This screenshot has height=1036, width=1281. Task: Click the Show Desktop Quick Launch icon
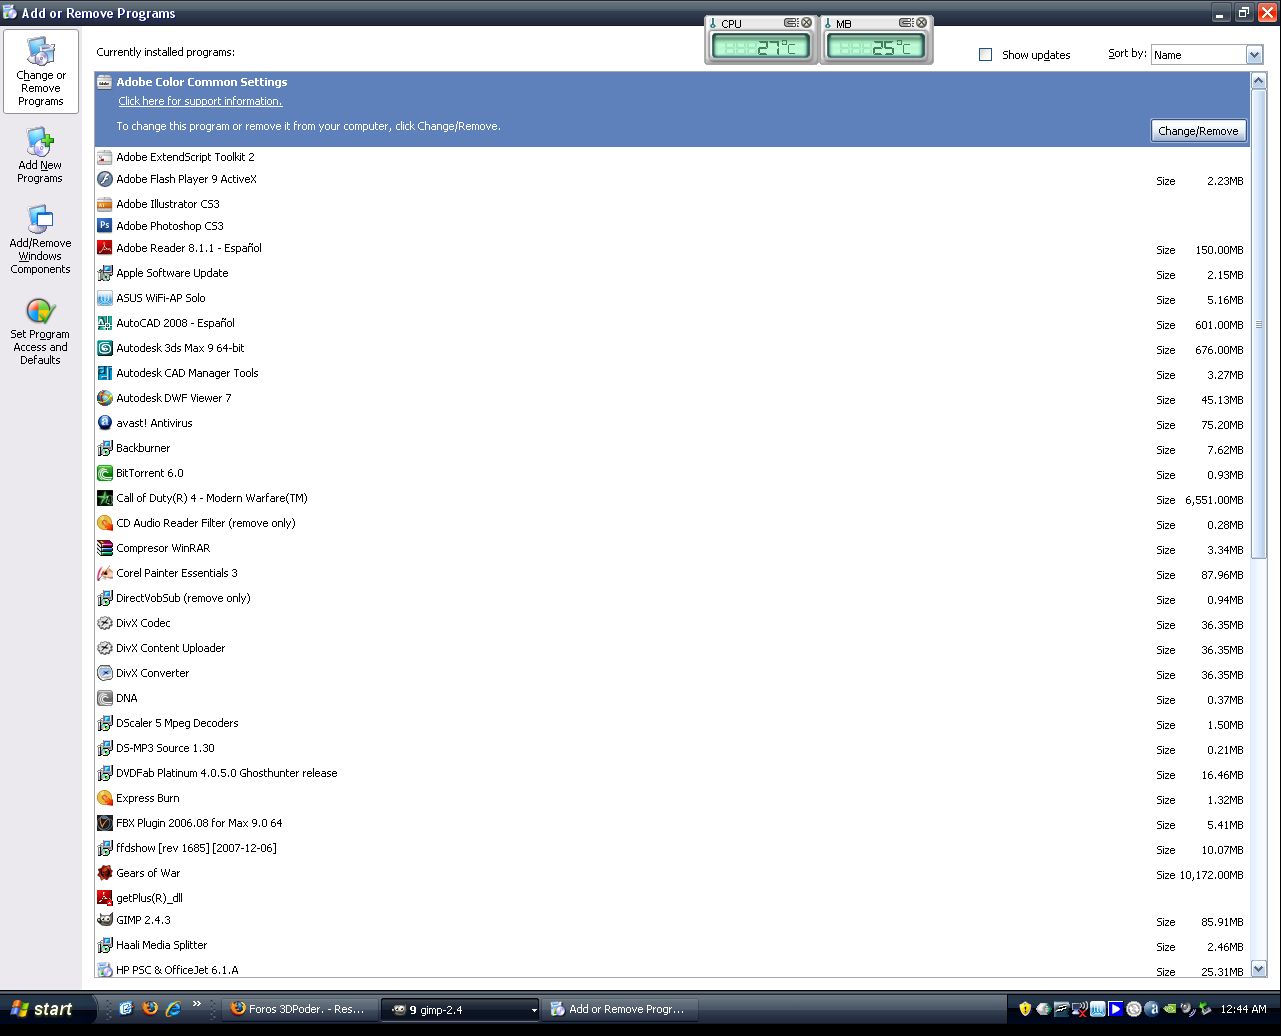(x=126, y=1009)
